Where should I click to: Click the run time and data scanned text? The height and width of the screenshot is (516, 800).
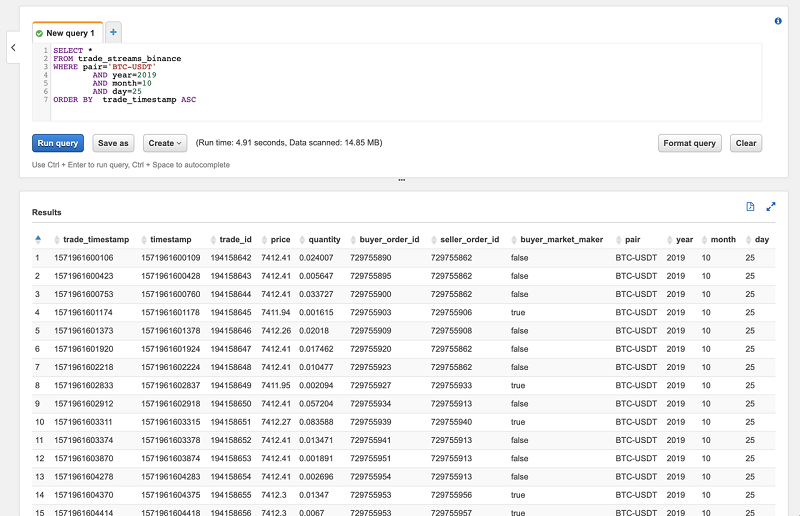[x=289, y=143]
